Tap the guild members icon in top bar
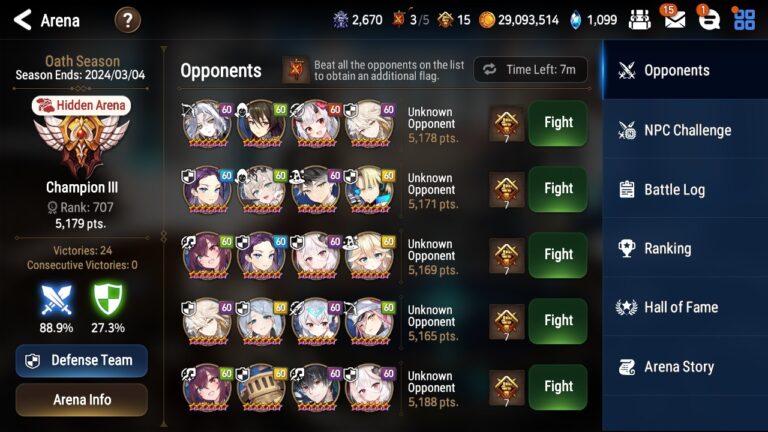 click(640, 20)
